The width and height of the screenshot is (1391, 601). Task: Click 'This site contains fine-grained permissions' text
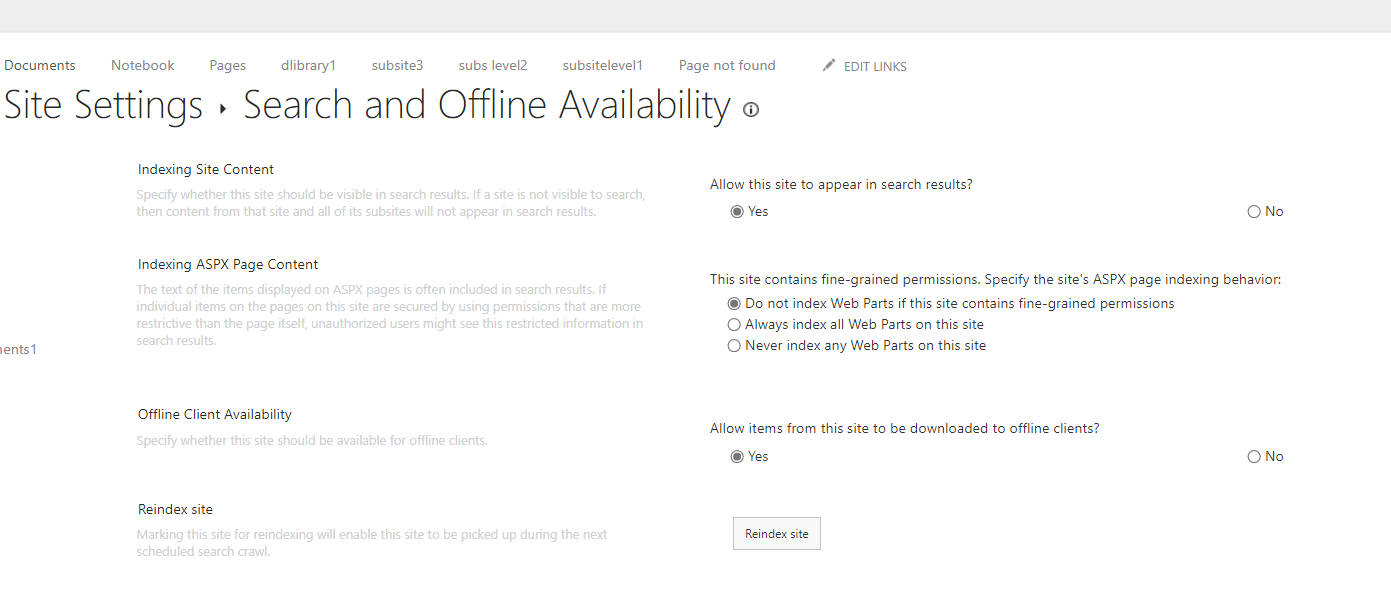coord(995,280)
